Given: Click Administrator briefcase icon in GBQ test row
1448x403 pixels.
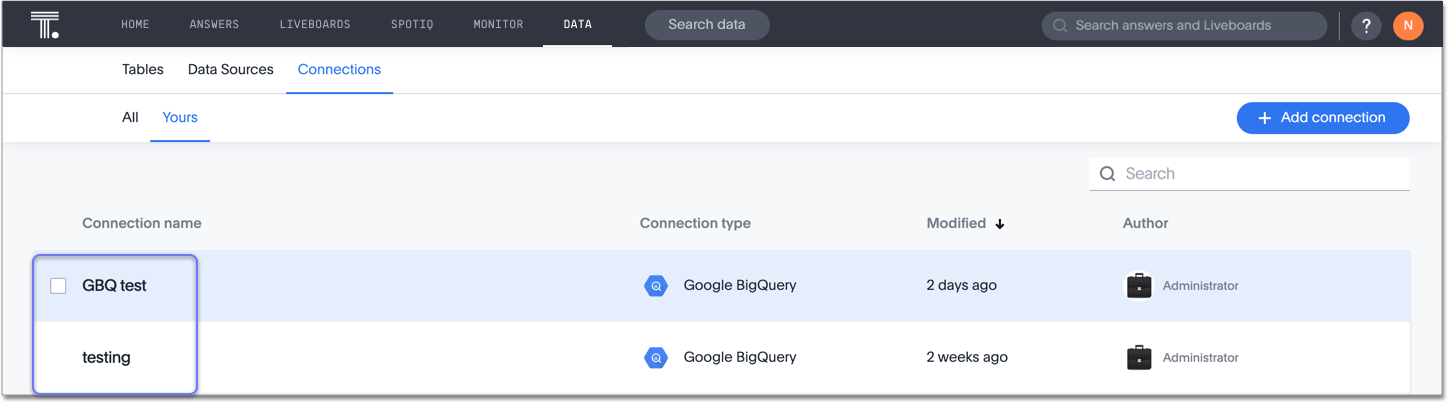Looking at the screenshot, I should (1138, 286).
